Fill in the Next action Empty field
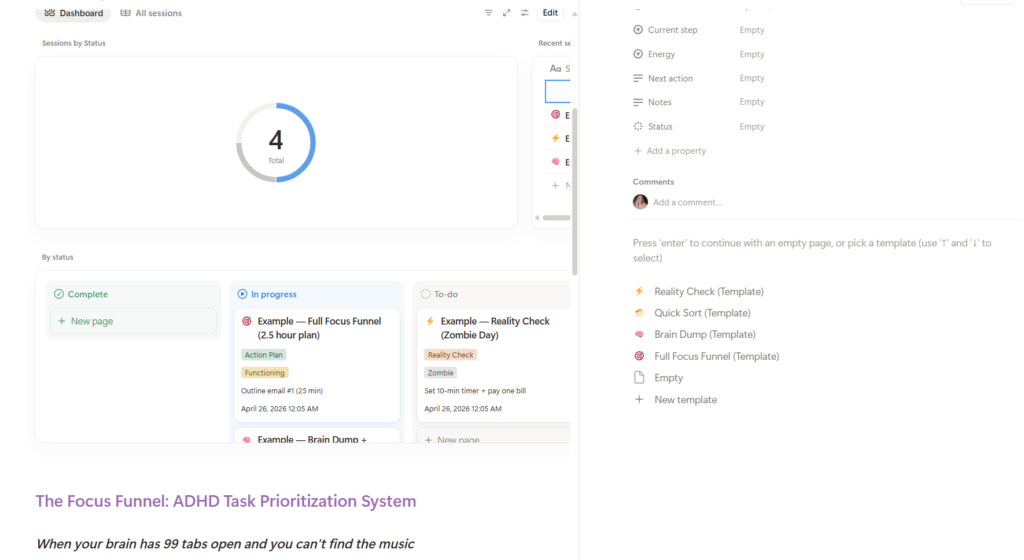The height and width of the screenshot is (560, 1024). click(752, 78)
